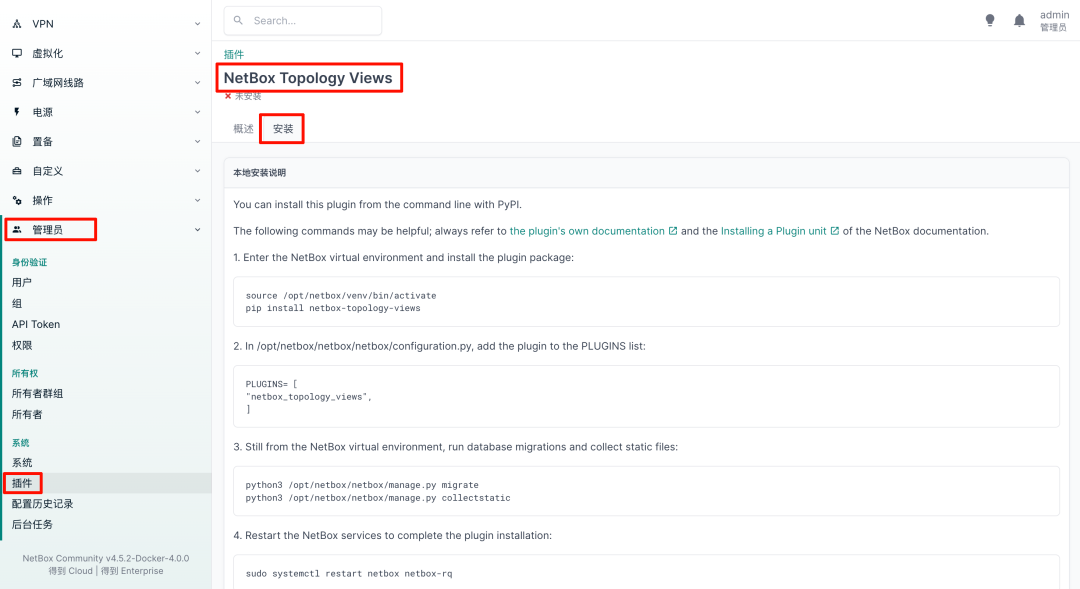Open the admin user menu
This screenshot has width=1080, height=589.
coord(1054,21)
